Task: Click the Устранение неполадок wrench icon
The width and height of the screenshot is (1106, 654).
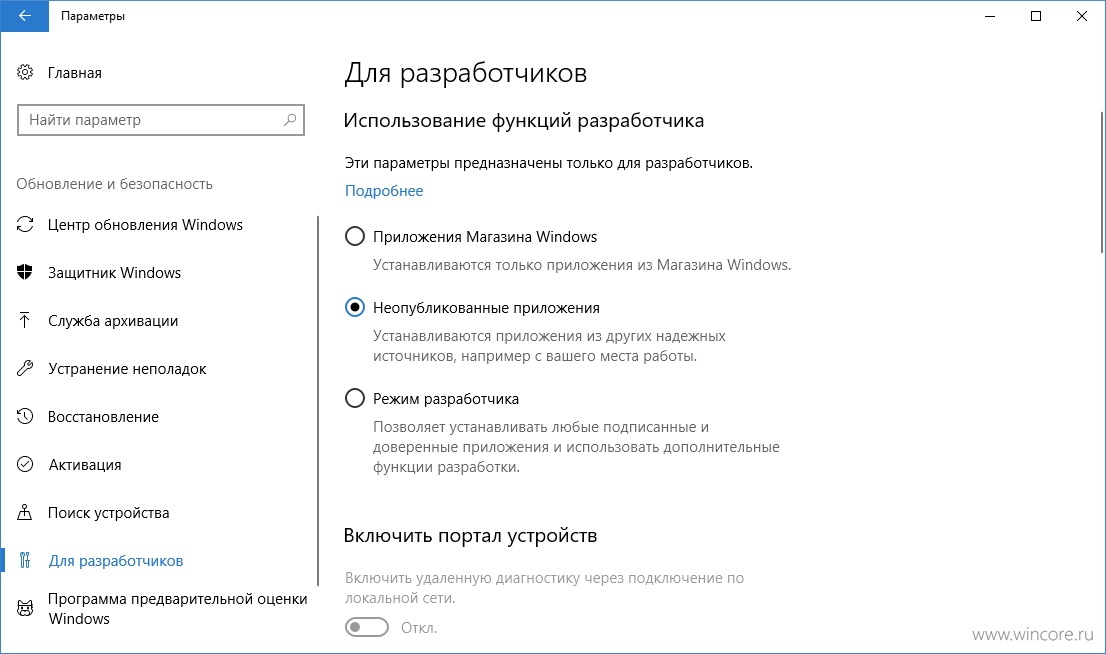Action: [25, 368]
